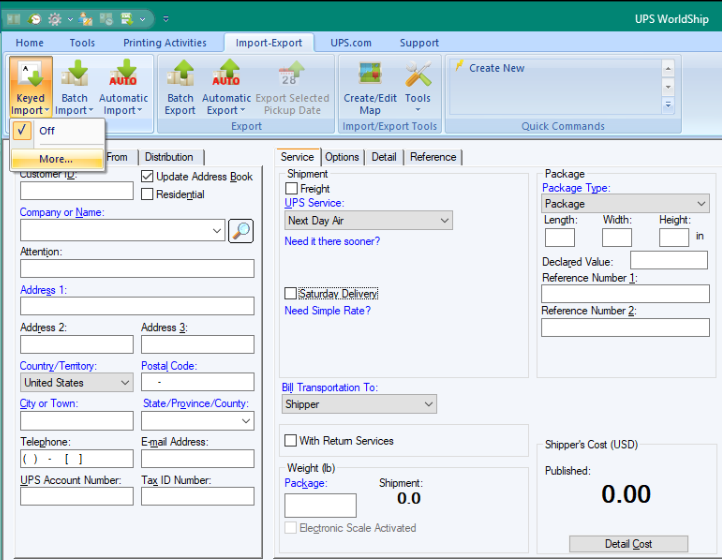Image resolution: width=722 pixels, height=560 pixels.
Task: Open the Country/Territory dropdown
Action: click(76, 382)
